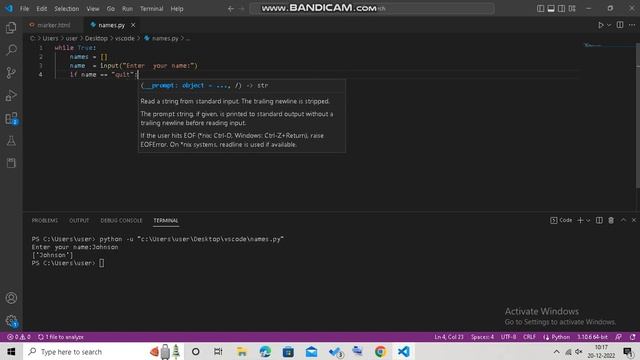Go forward with the right arrow
640x360 pixels.
(x=241, y=9)
